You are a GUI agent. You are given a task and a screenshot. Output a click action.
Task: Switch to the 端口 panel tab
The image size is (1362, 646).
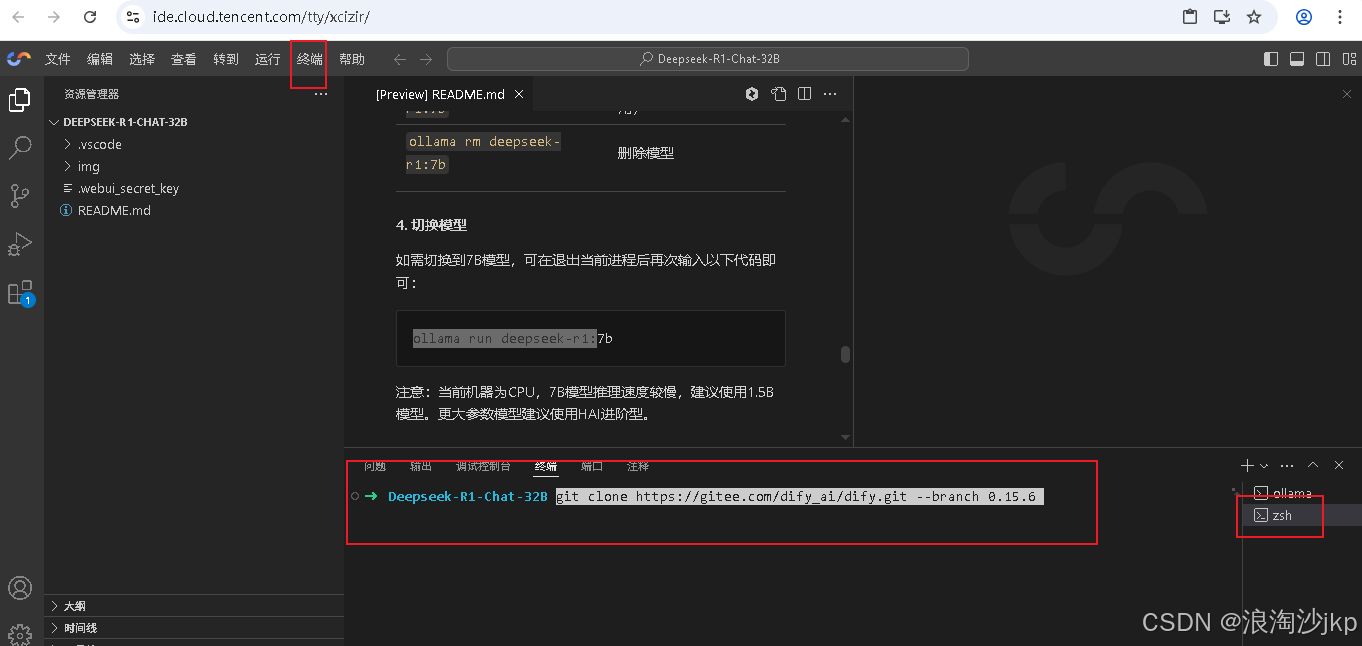point(592,466)
